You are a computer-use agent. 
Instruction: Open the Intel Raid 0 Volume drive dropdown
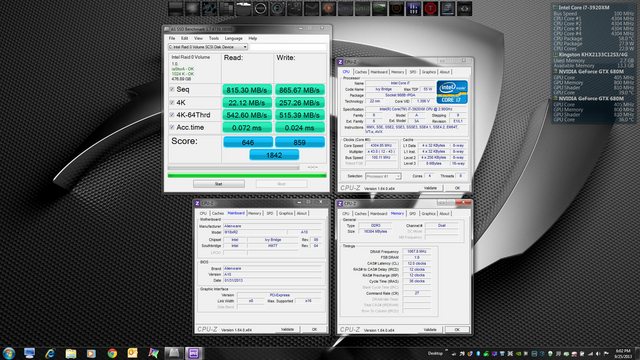(208, 47)
